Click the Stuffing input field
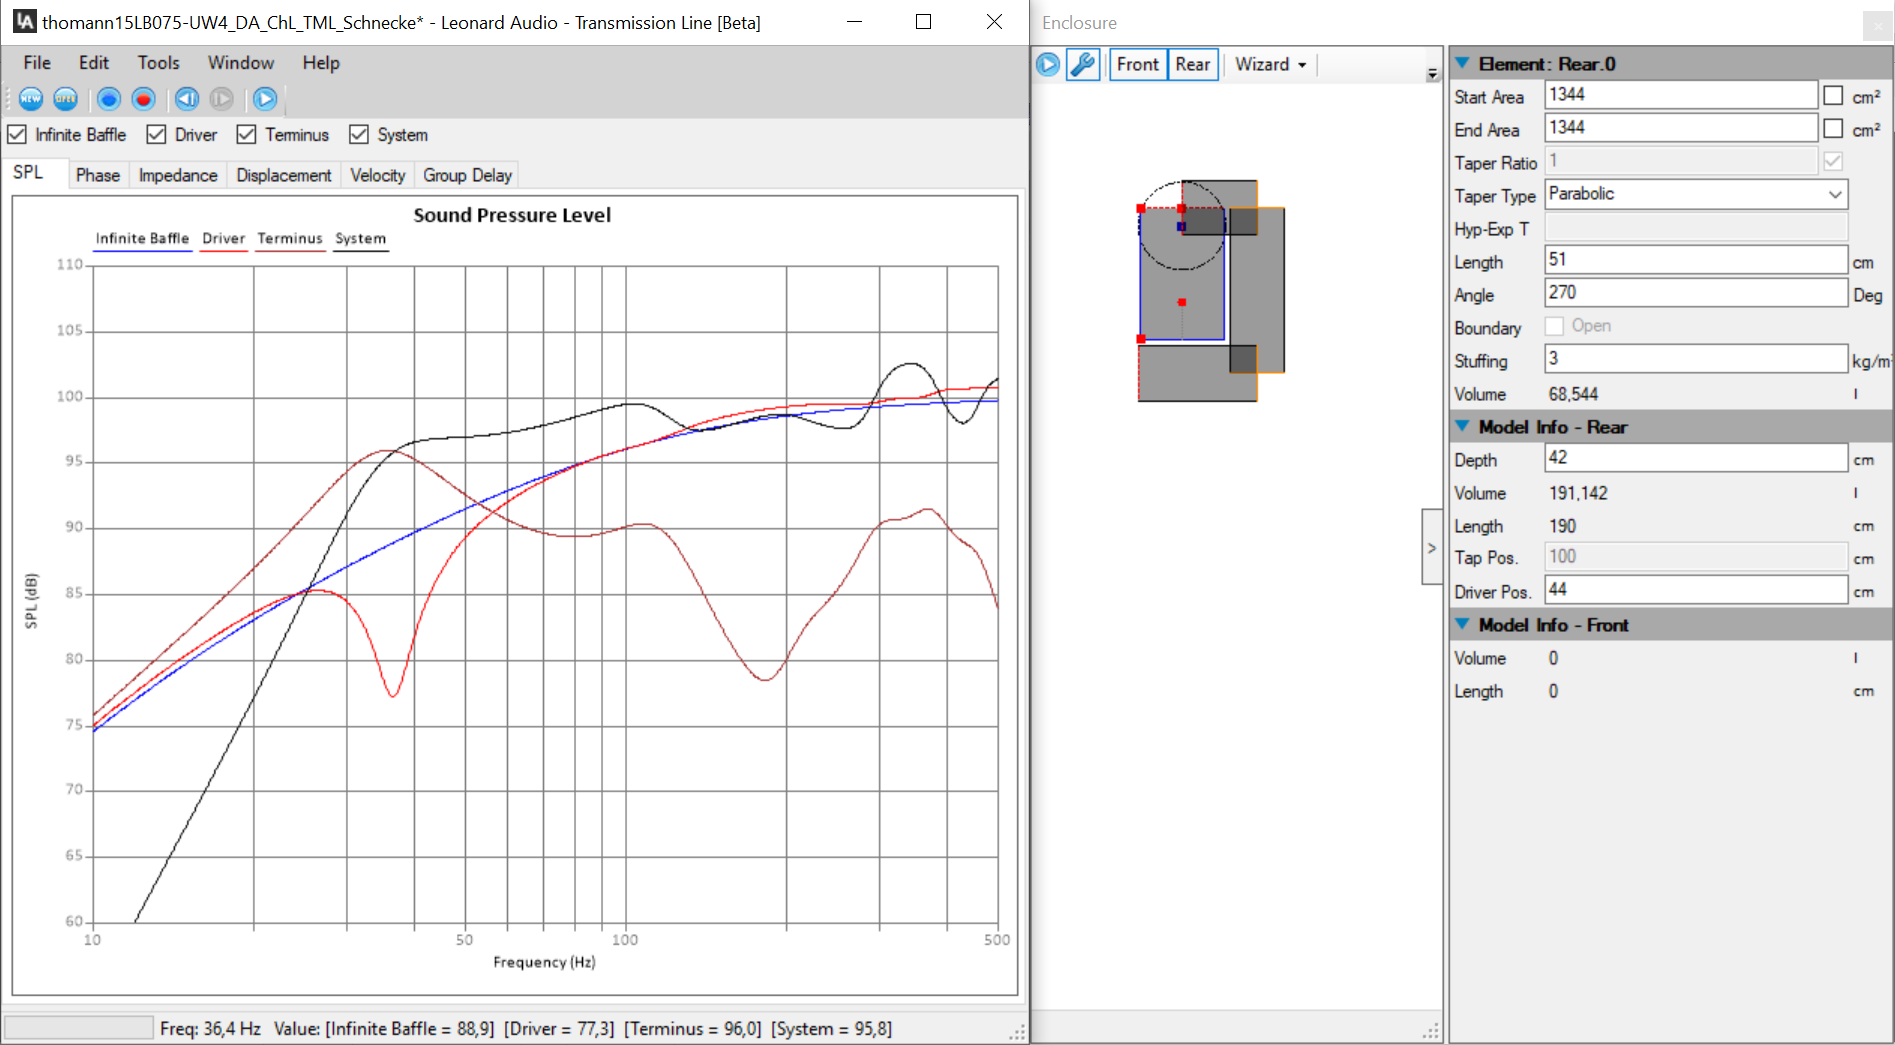 click(1695, 359)
